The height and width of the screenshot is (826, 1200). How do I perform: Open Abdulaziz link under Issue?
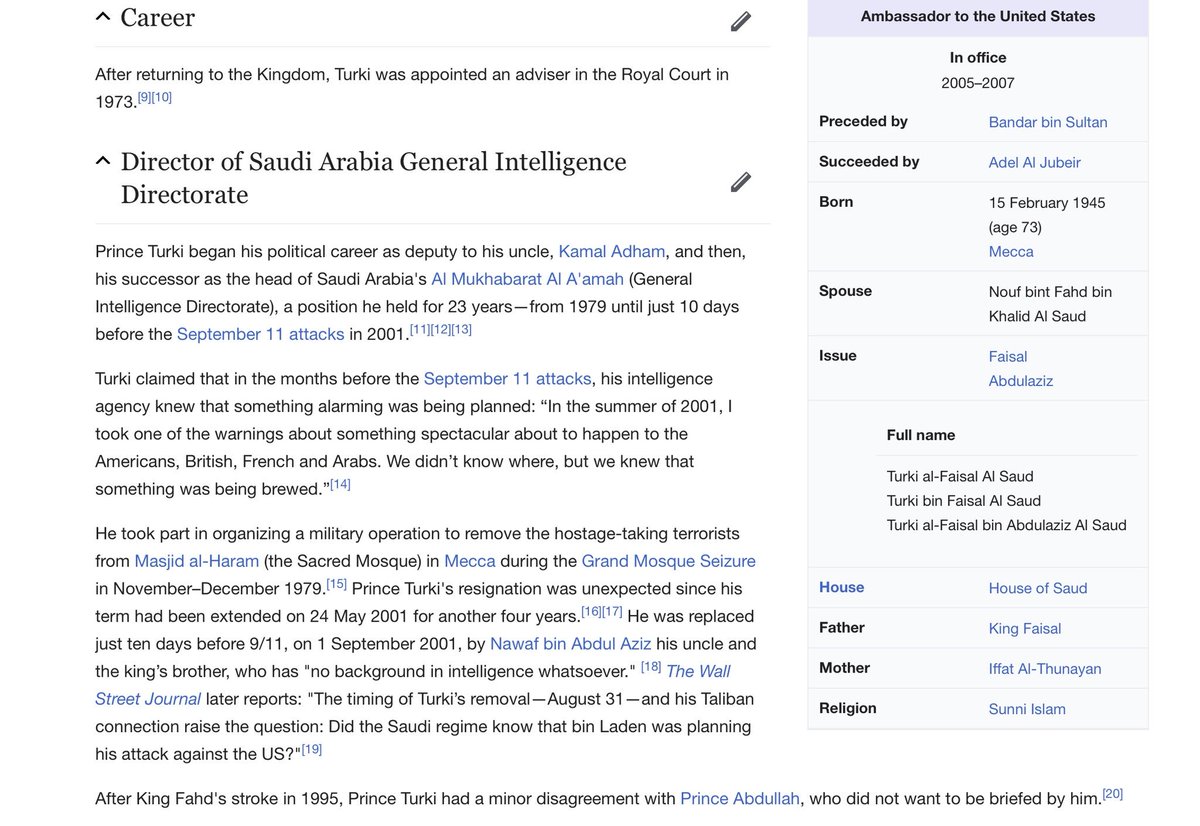[1021, 381]
